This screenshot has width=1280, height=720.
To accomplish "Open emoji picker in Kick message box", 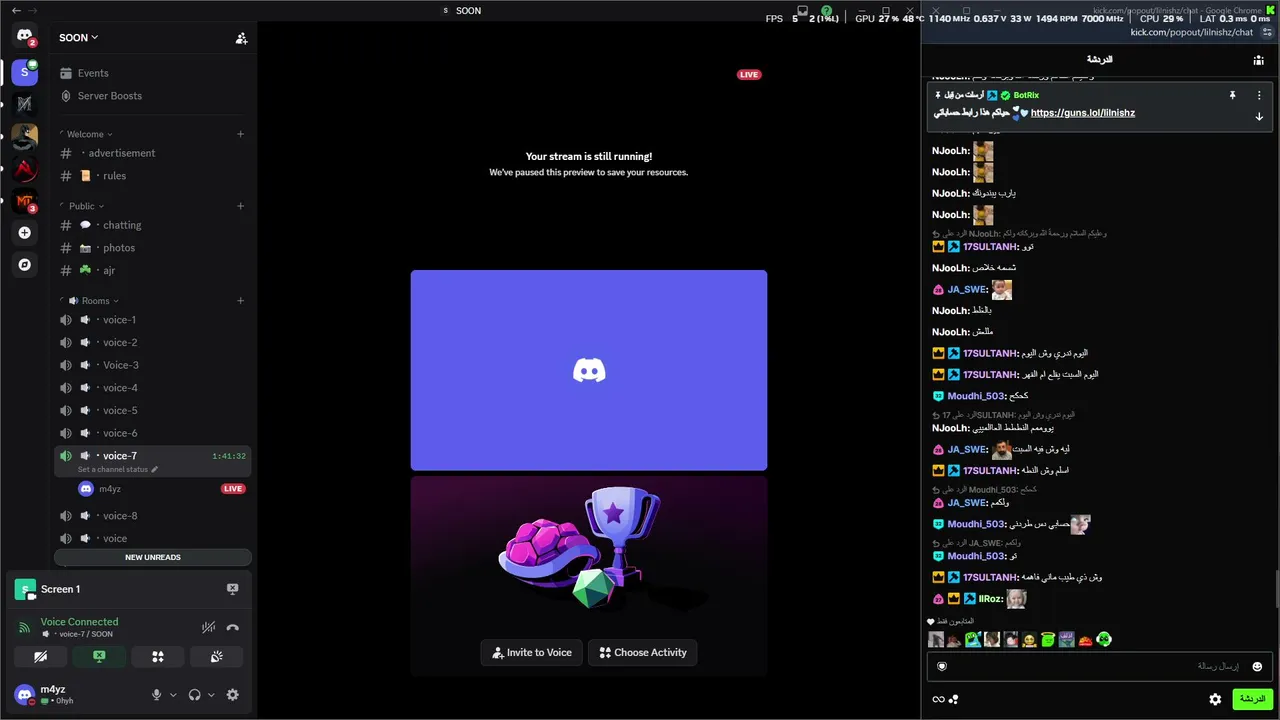I will pyautogui.click(x=1257, y=667).
